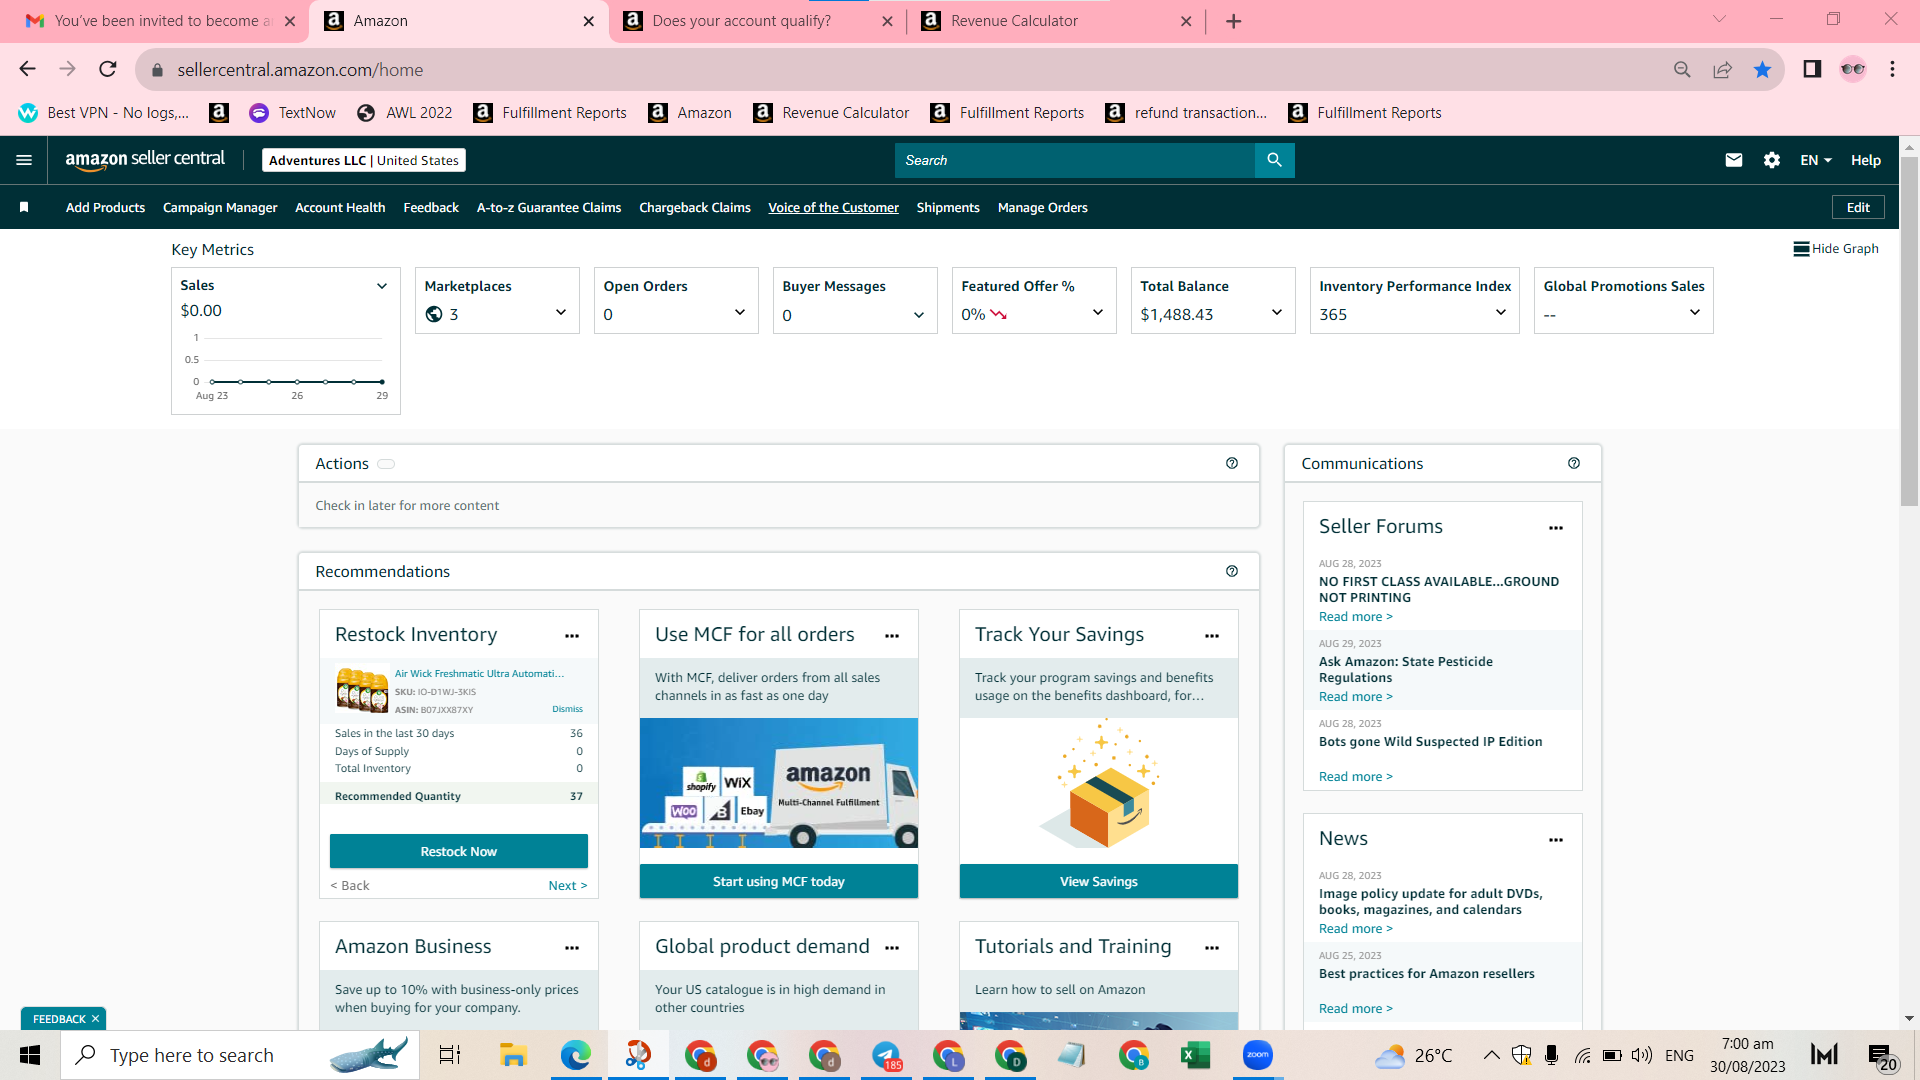Open Global product demand card options
Viewport: 1920px width, 1080px height.
click(892, 948)
